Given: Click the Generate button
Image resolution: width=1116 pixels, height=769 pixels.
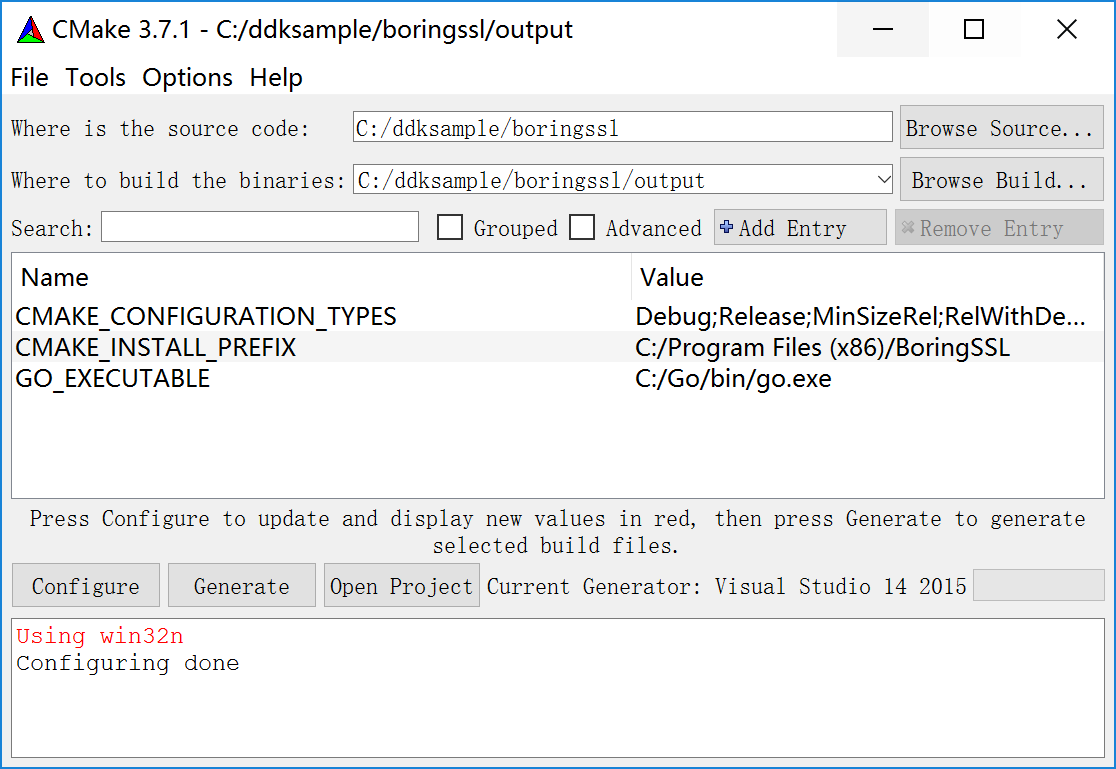Looking at the screenshot, I should [241, 585].
